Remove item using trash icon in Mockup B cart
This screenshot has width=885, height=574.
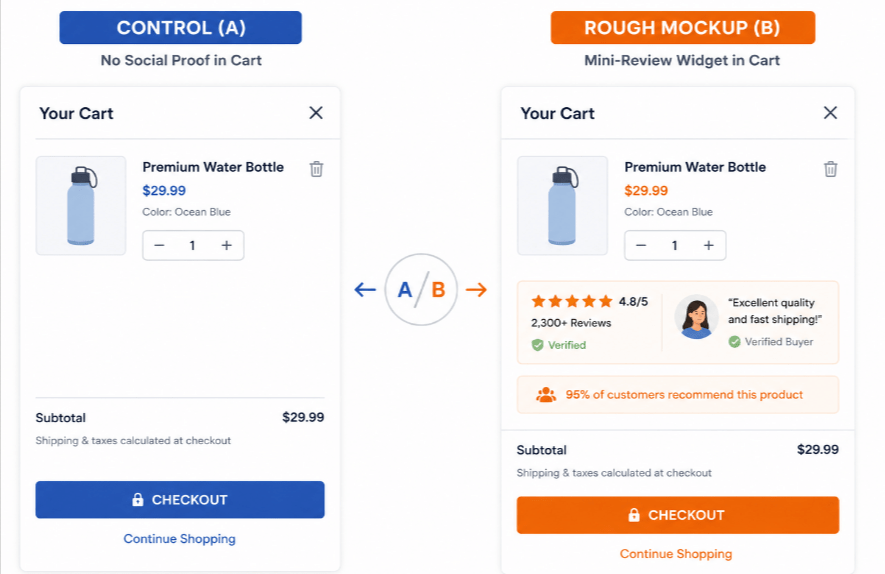coord(831,169)
